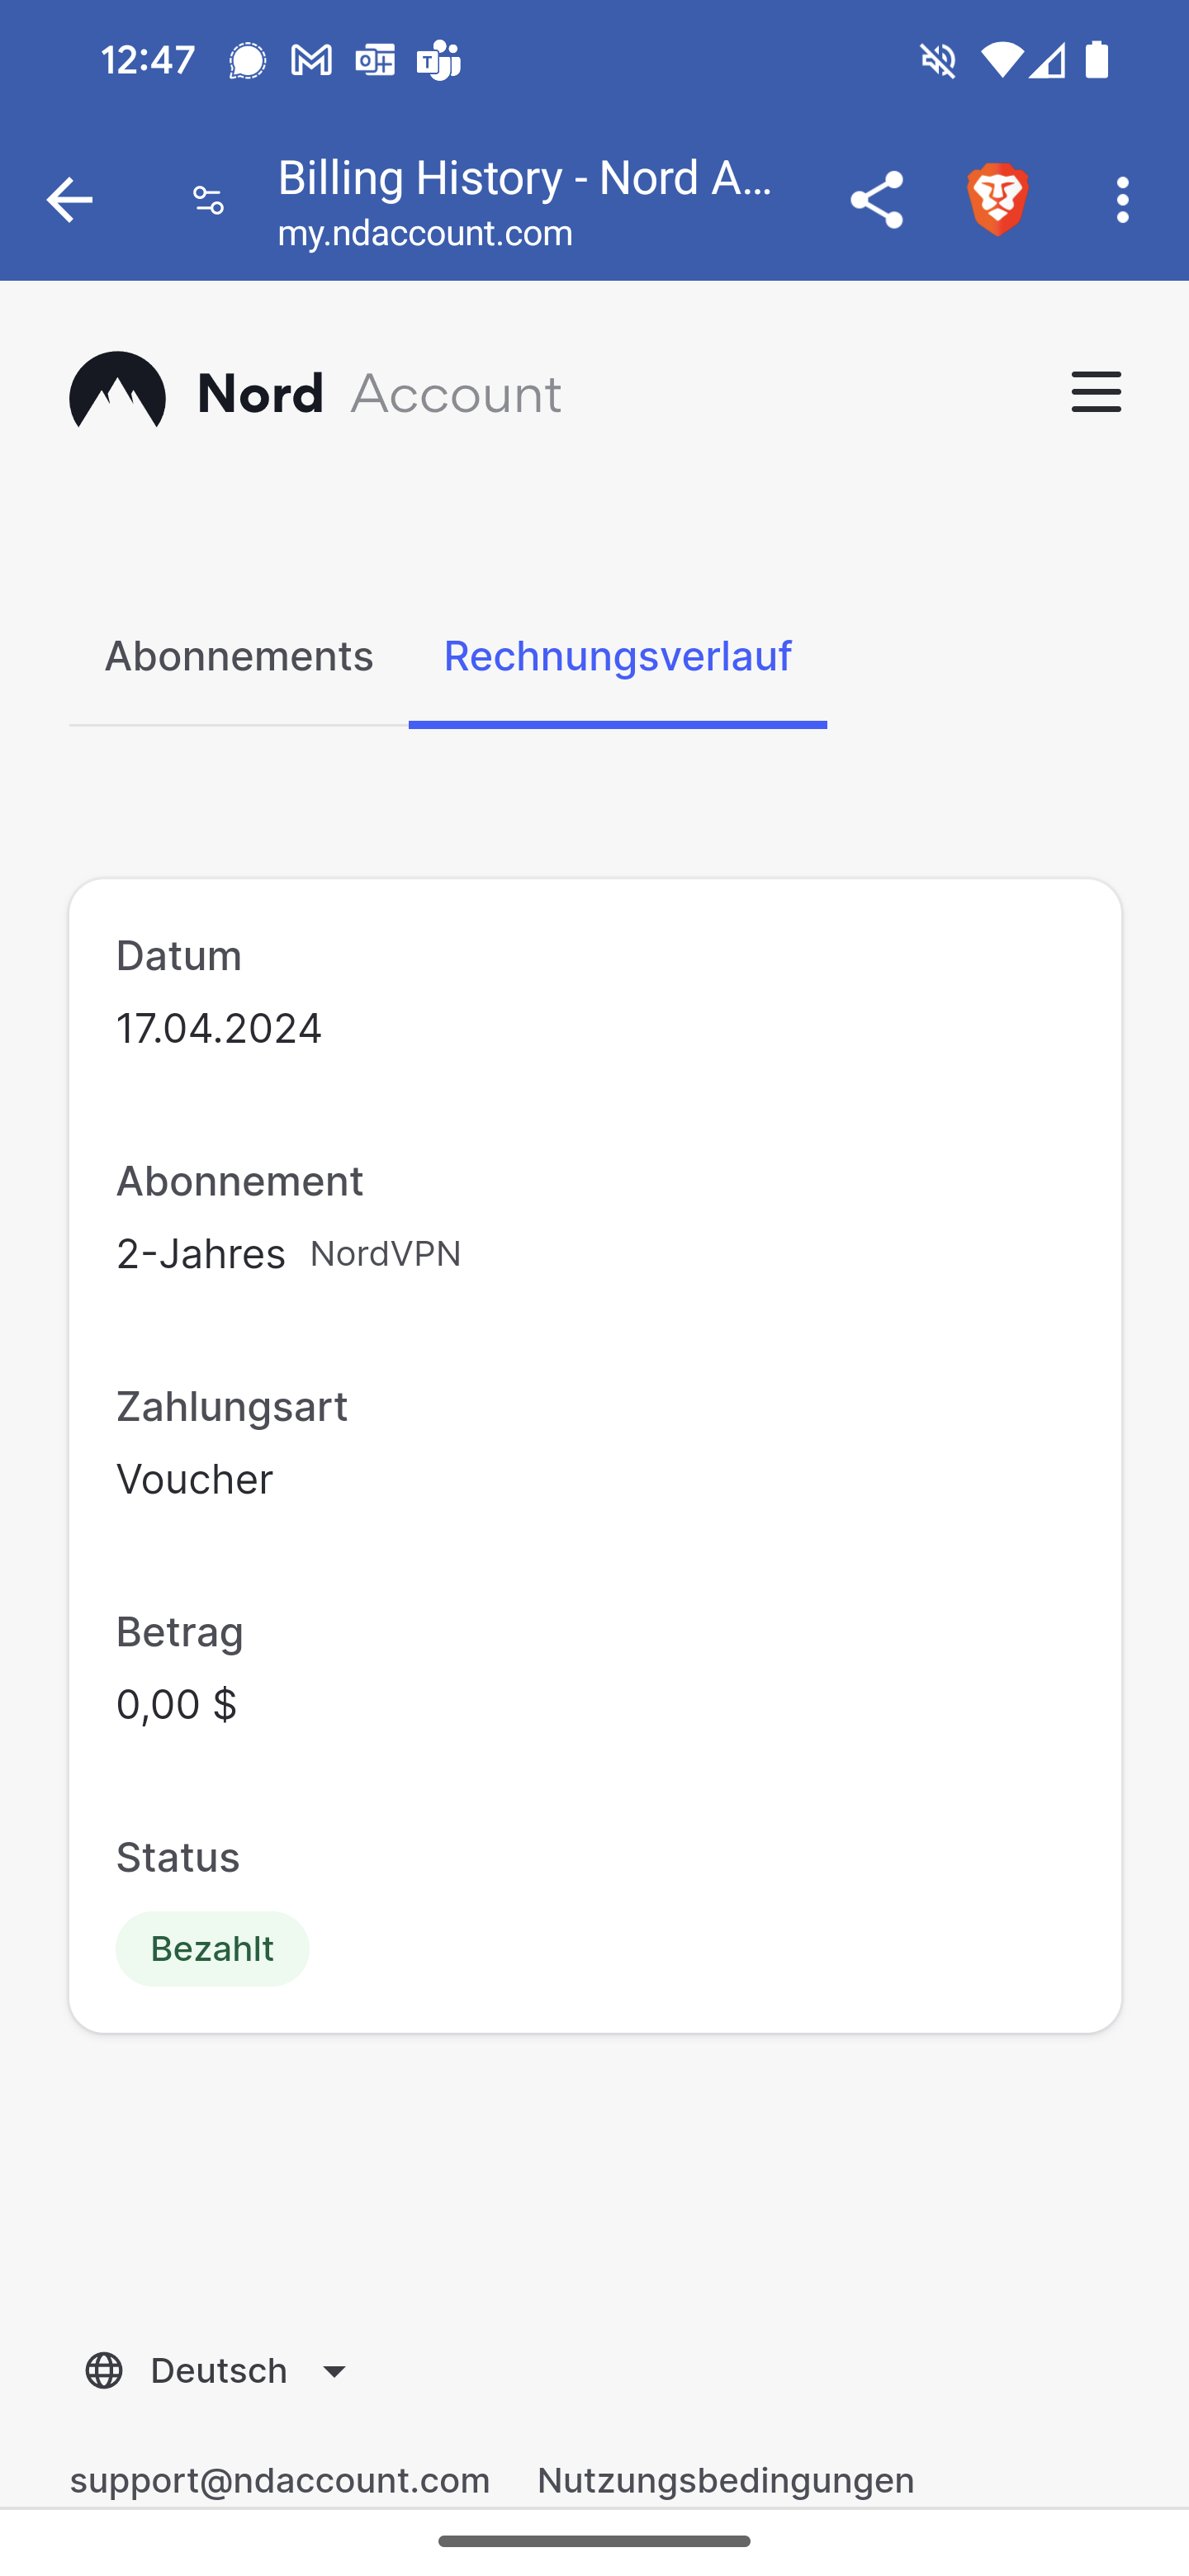1189x2576 pixels.
Task: Tap the back arrow in browser toolbar
Action: point(69,200)
